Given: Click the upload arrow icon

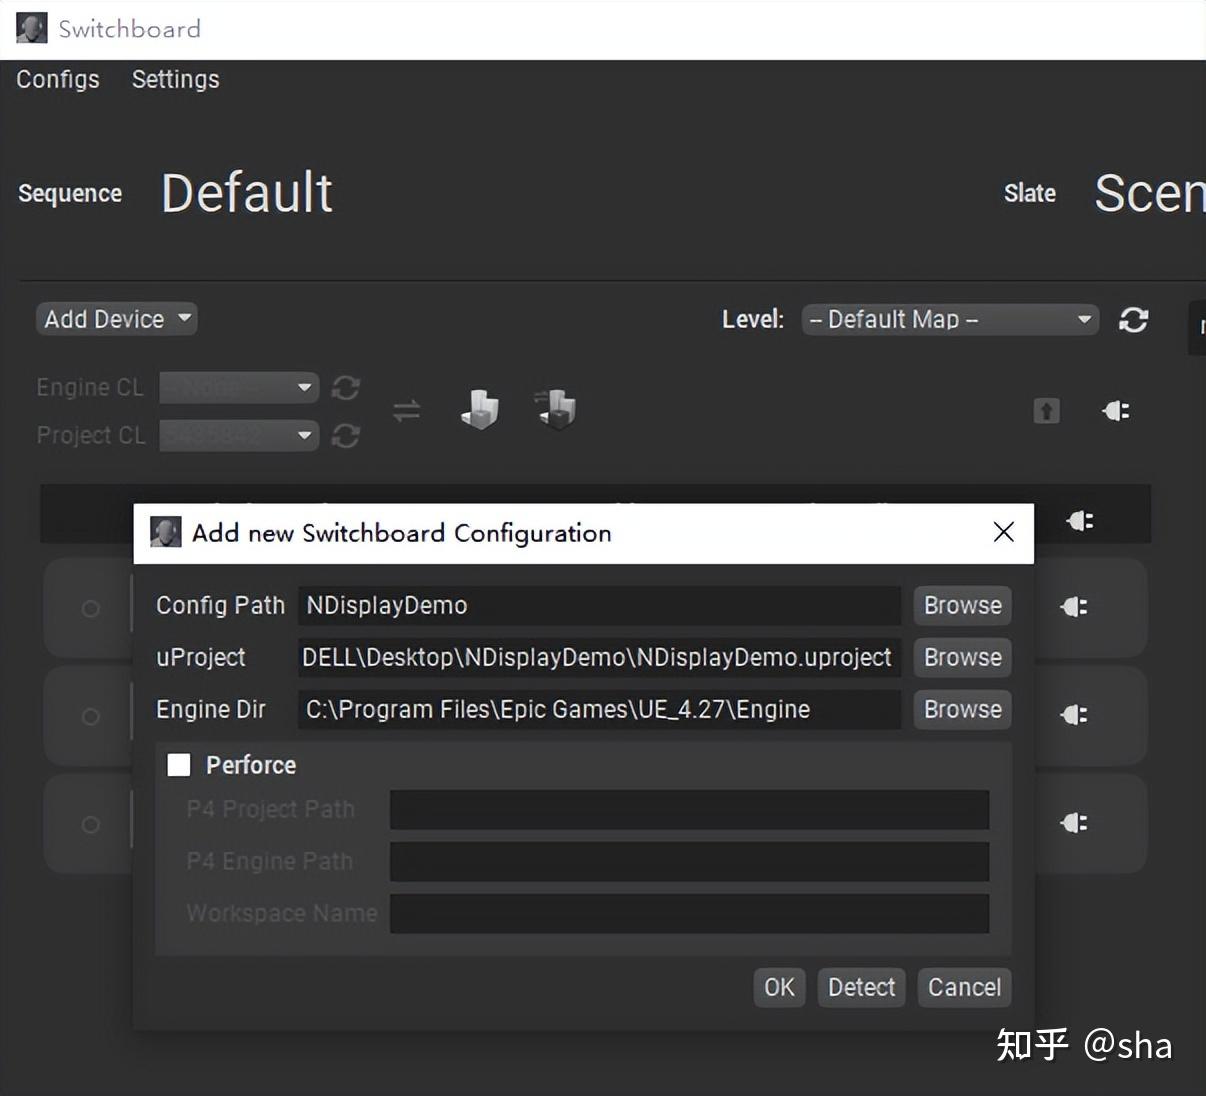Looking at the screenshot, I should click(x=1046, y=411).
